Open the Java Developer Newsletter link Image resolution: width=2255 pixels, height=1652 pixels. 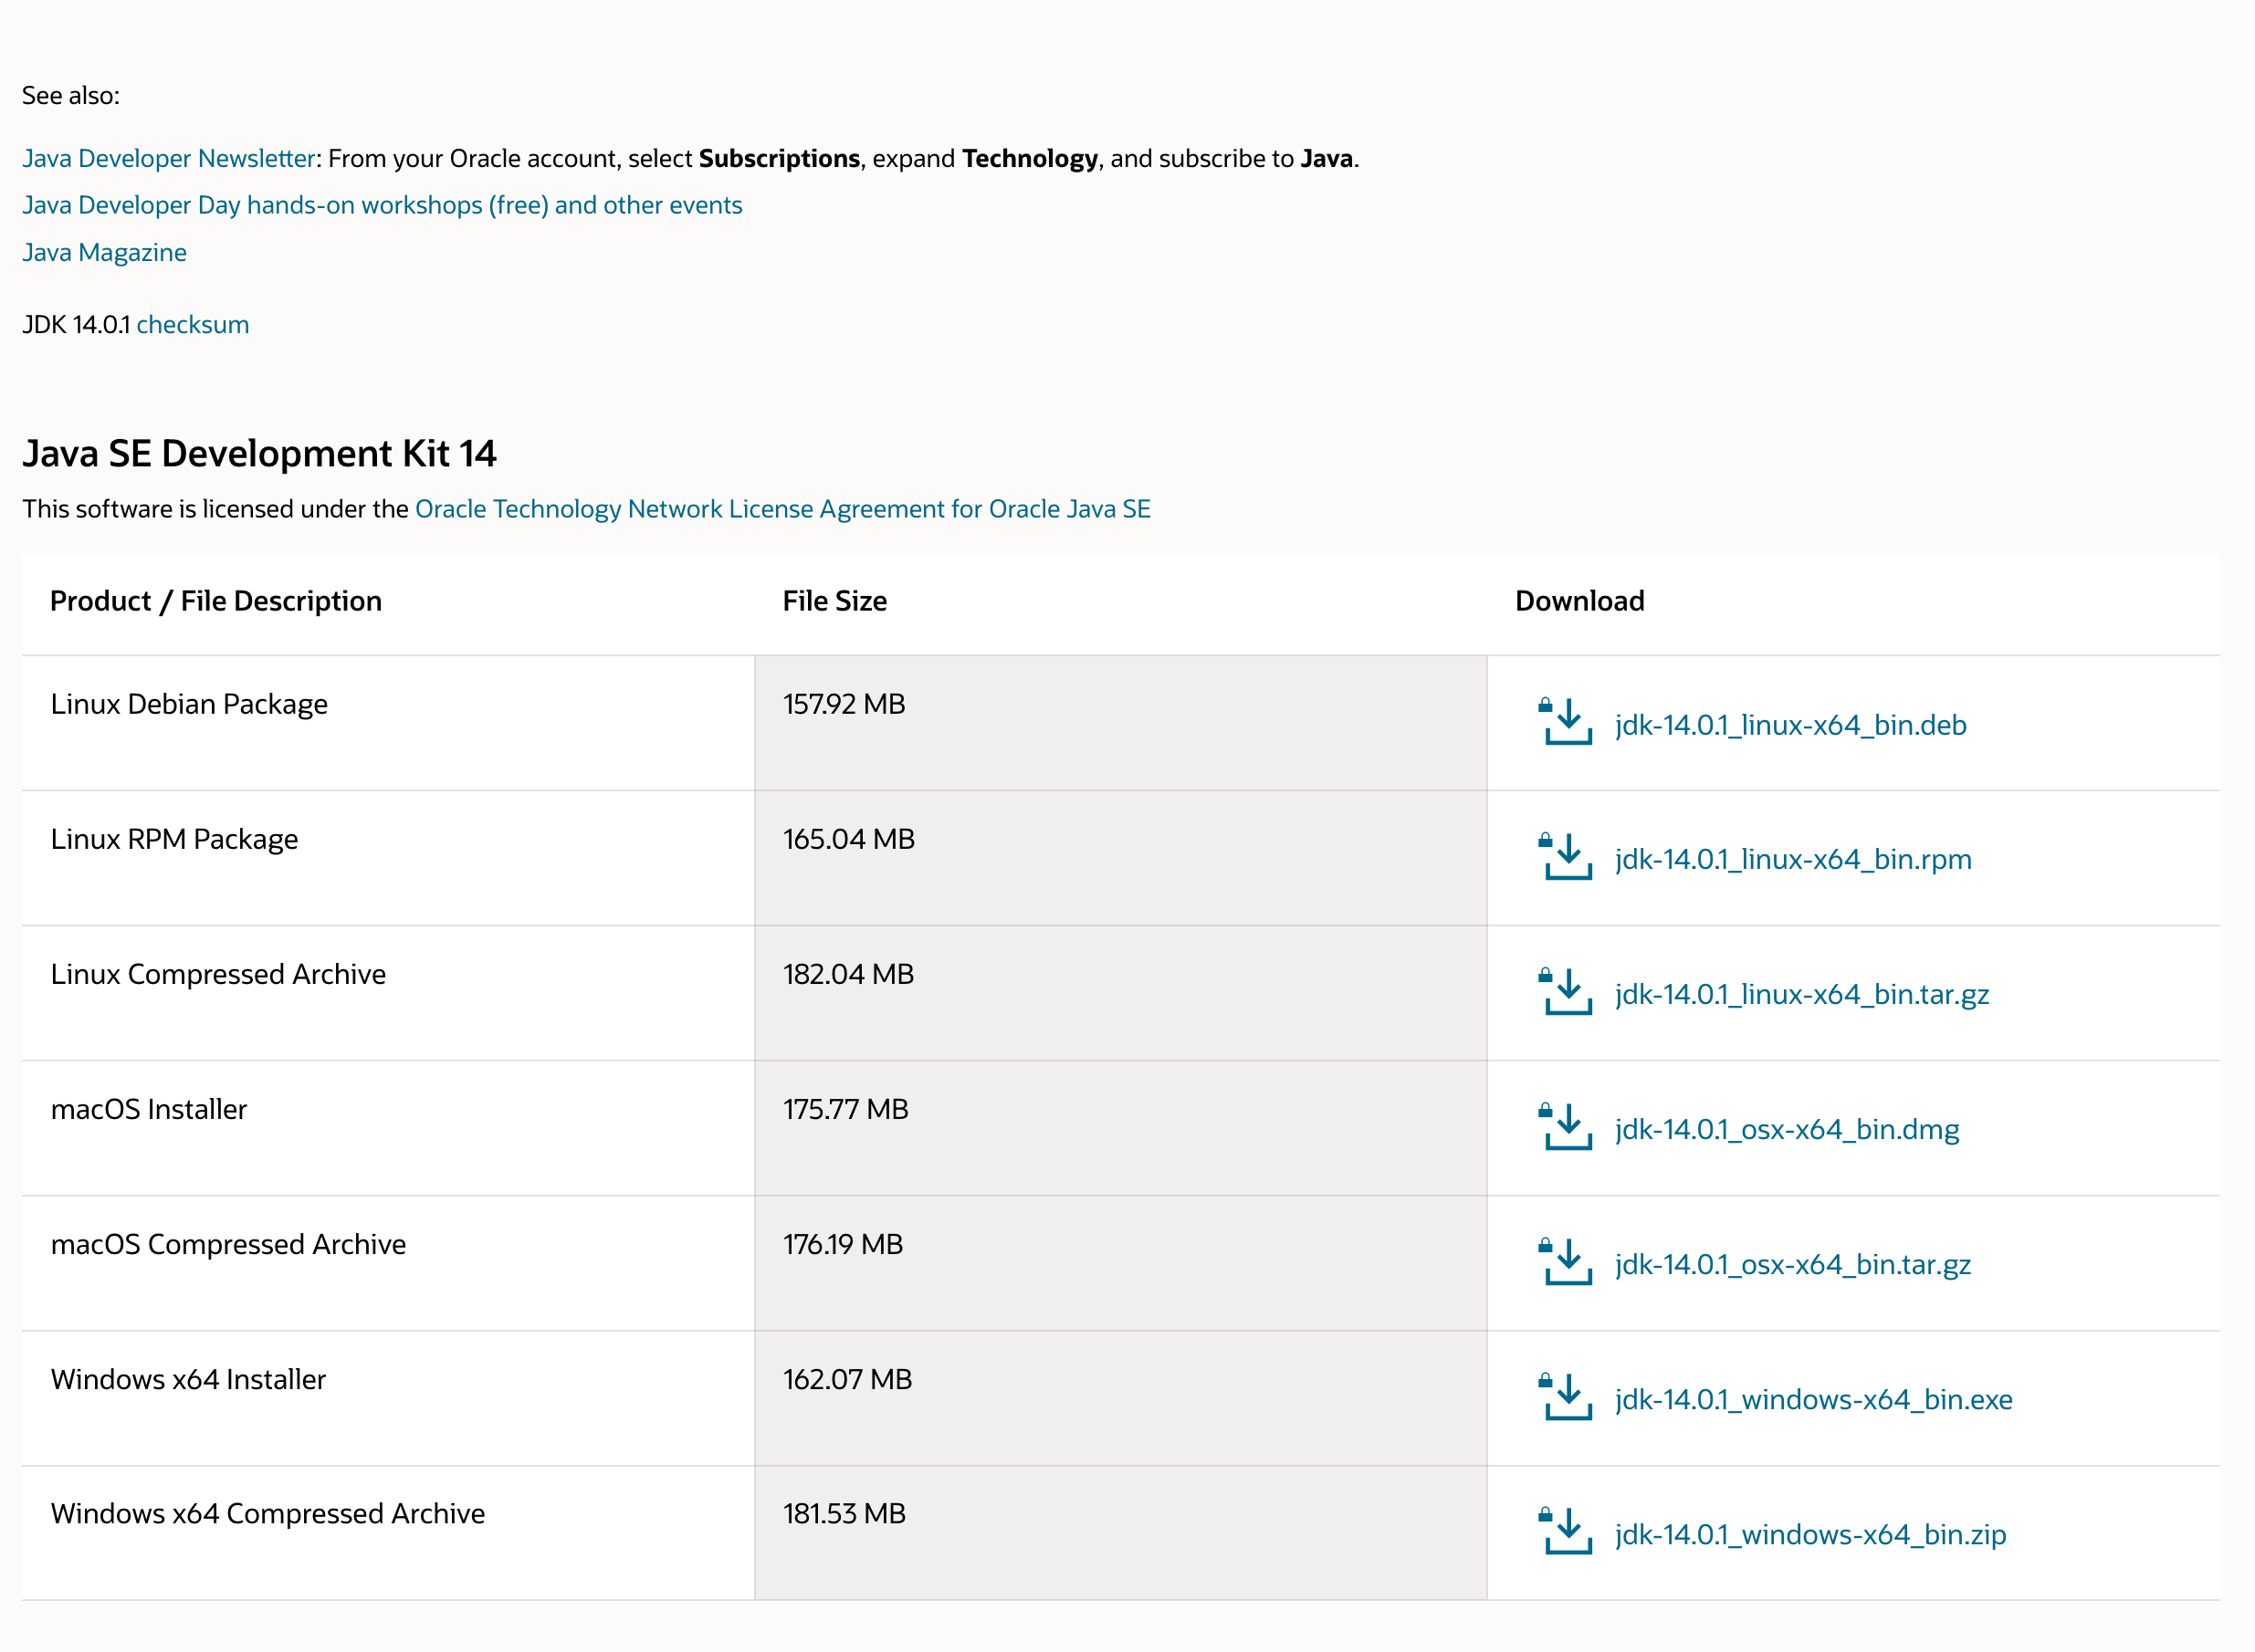tap(168, 159)
